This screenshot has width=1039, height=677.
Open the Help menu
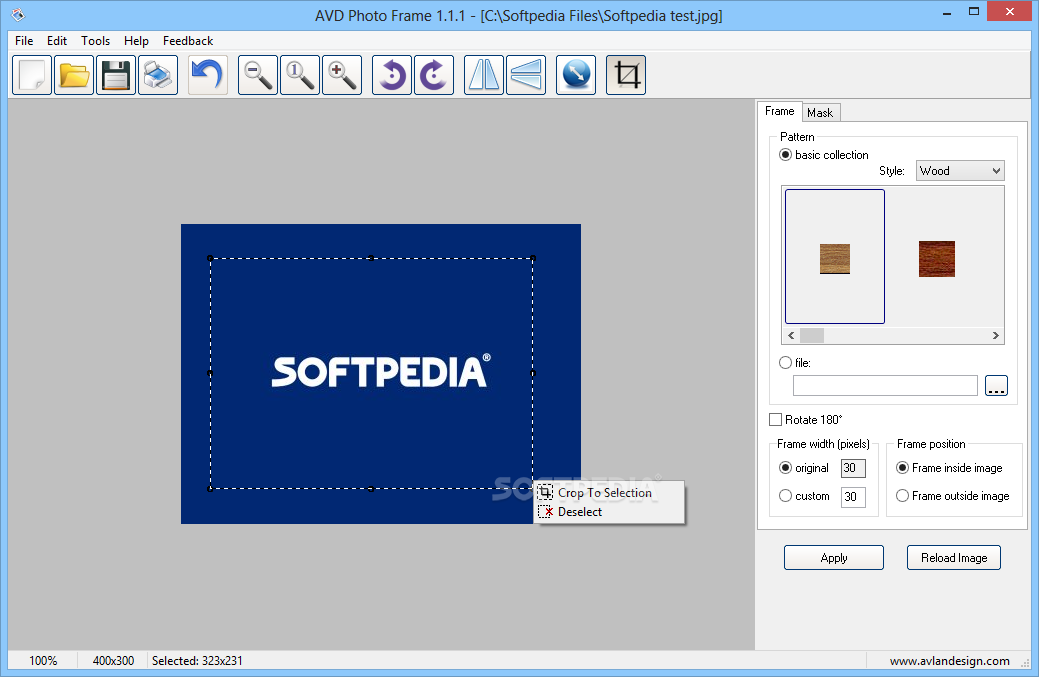136,40
